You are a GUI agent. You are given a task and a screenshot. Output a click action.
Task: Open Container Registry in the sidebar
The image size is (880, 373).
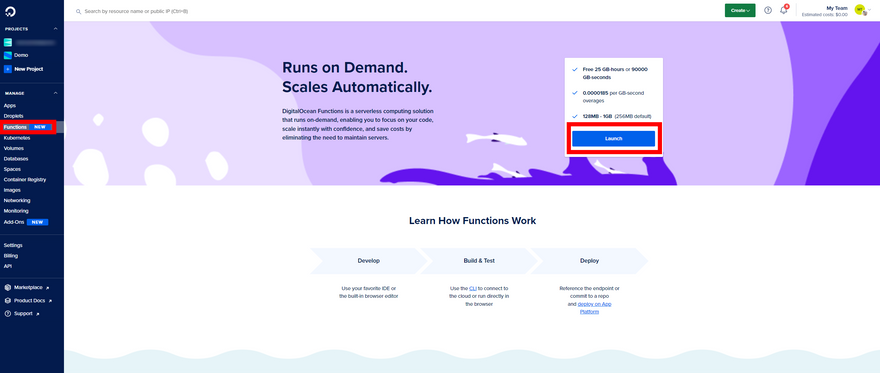point(25,179)
